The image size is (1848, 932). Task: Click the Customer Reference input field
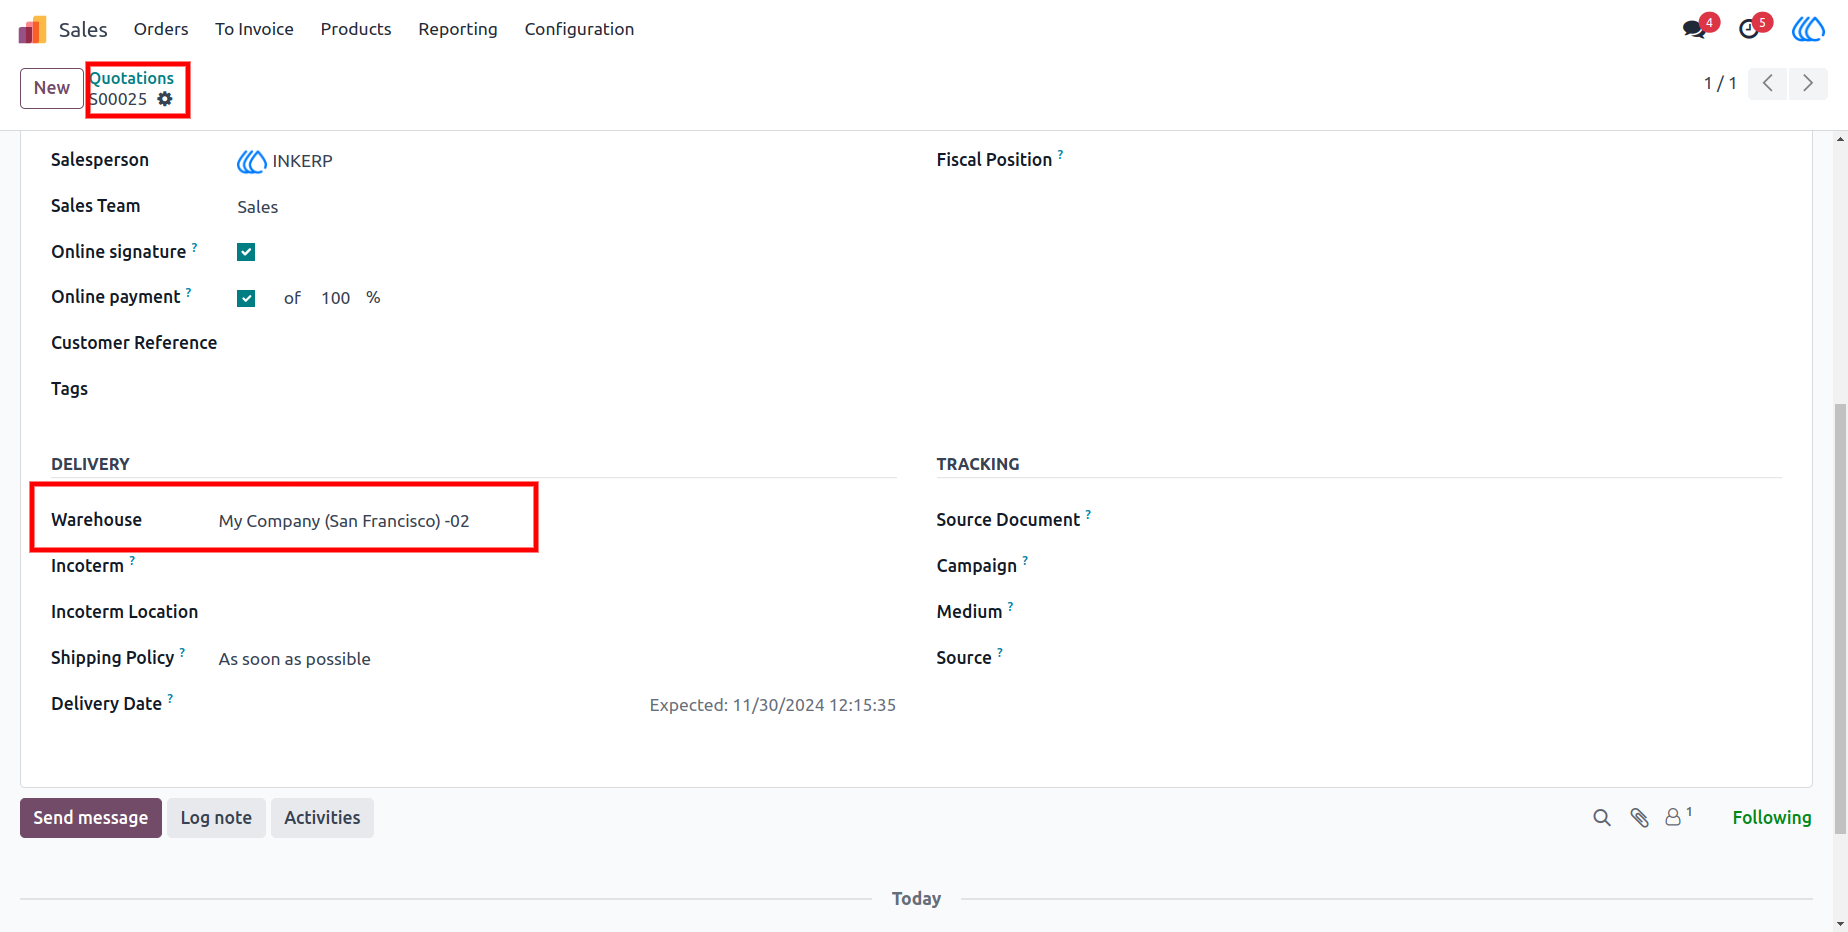tap(566, 343)
